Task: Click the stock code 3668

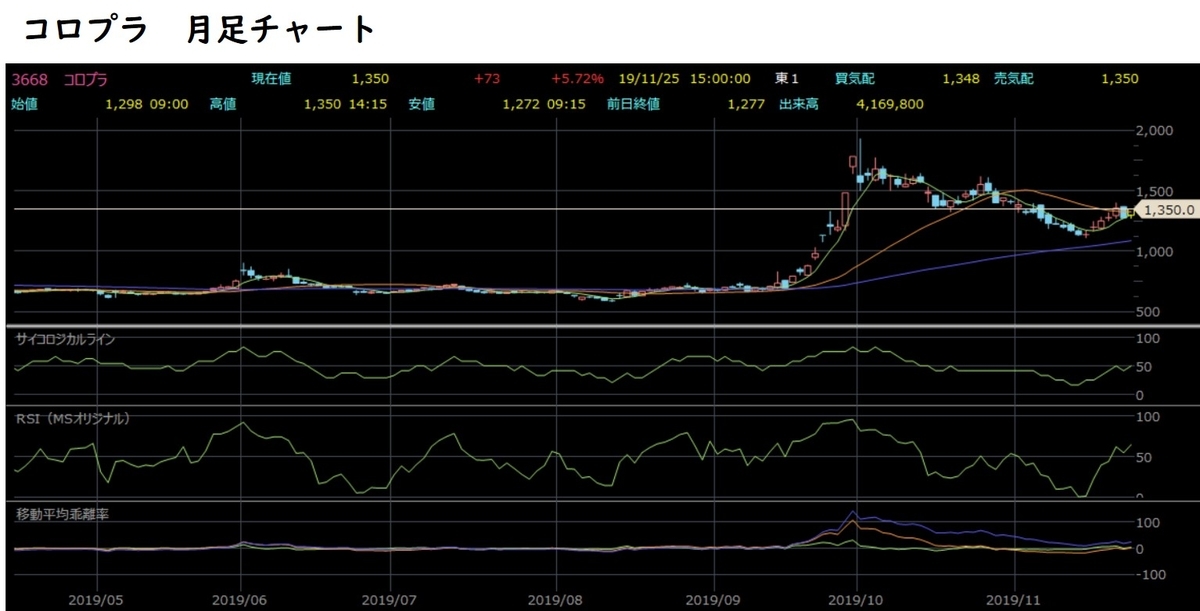Action: coord(29,79)
